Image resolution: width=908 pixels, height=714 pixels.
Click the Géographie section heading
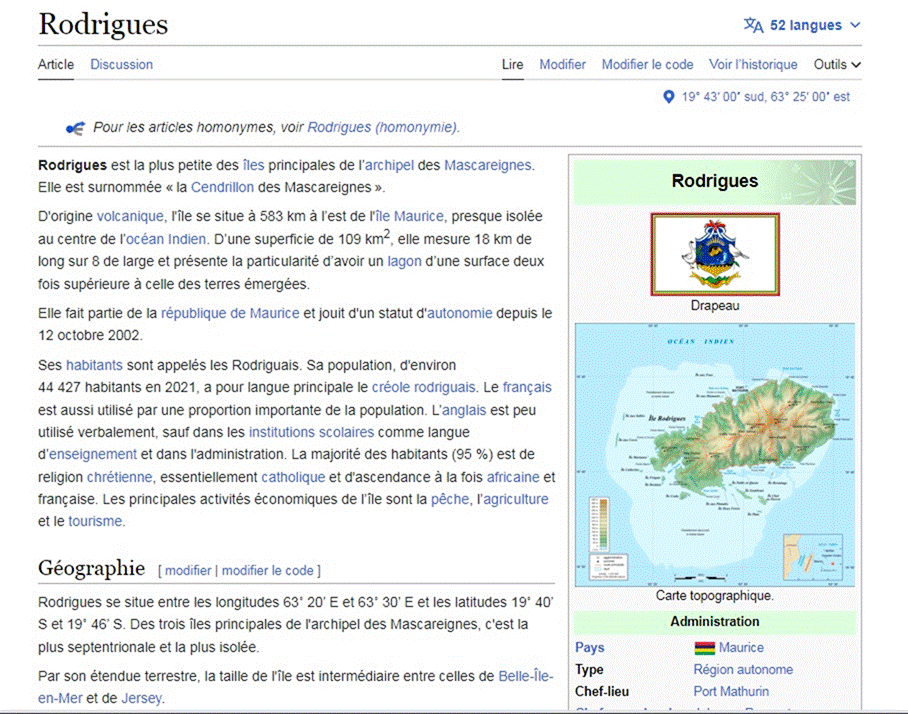pos(91,568)
